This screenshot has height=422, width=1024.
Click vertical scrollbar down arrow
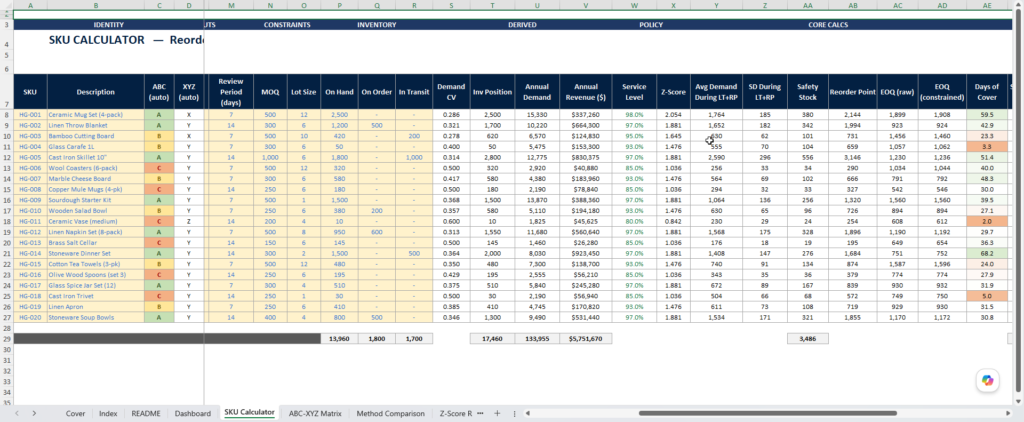coord(1019,400)
